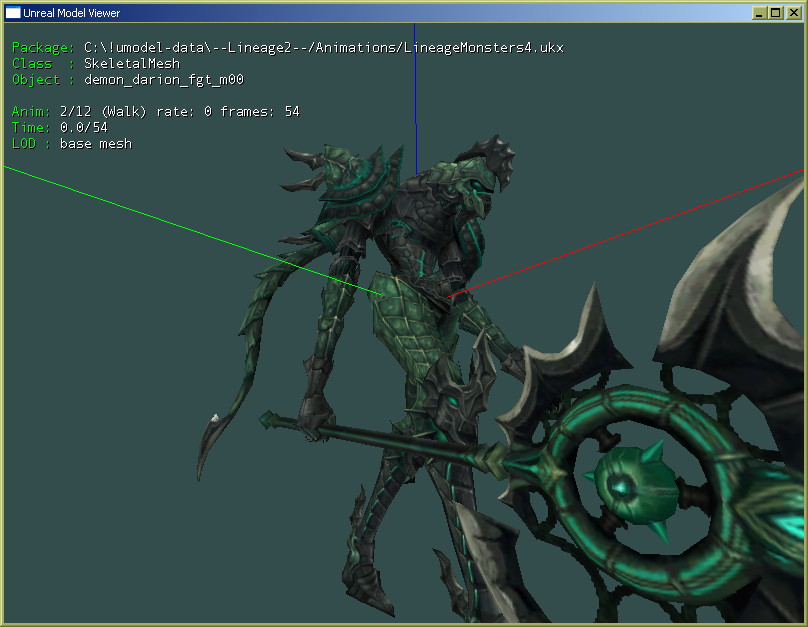Click the 'frames: 54' text
Image resolution: width=808 pixels, height=627 pixels.
pos(260,112)
